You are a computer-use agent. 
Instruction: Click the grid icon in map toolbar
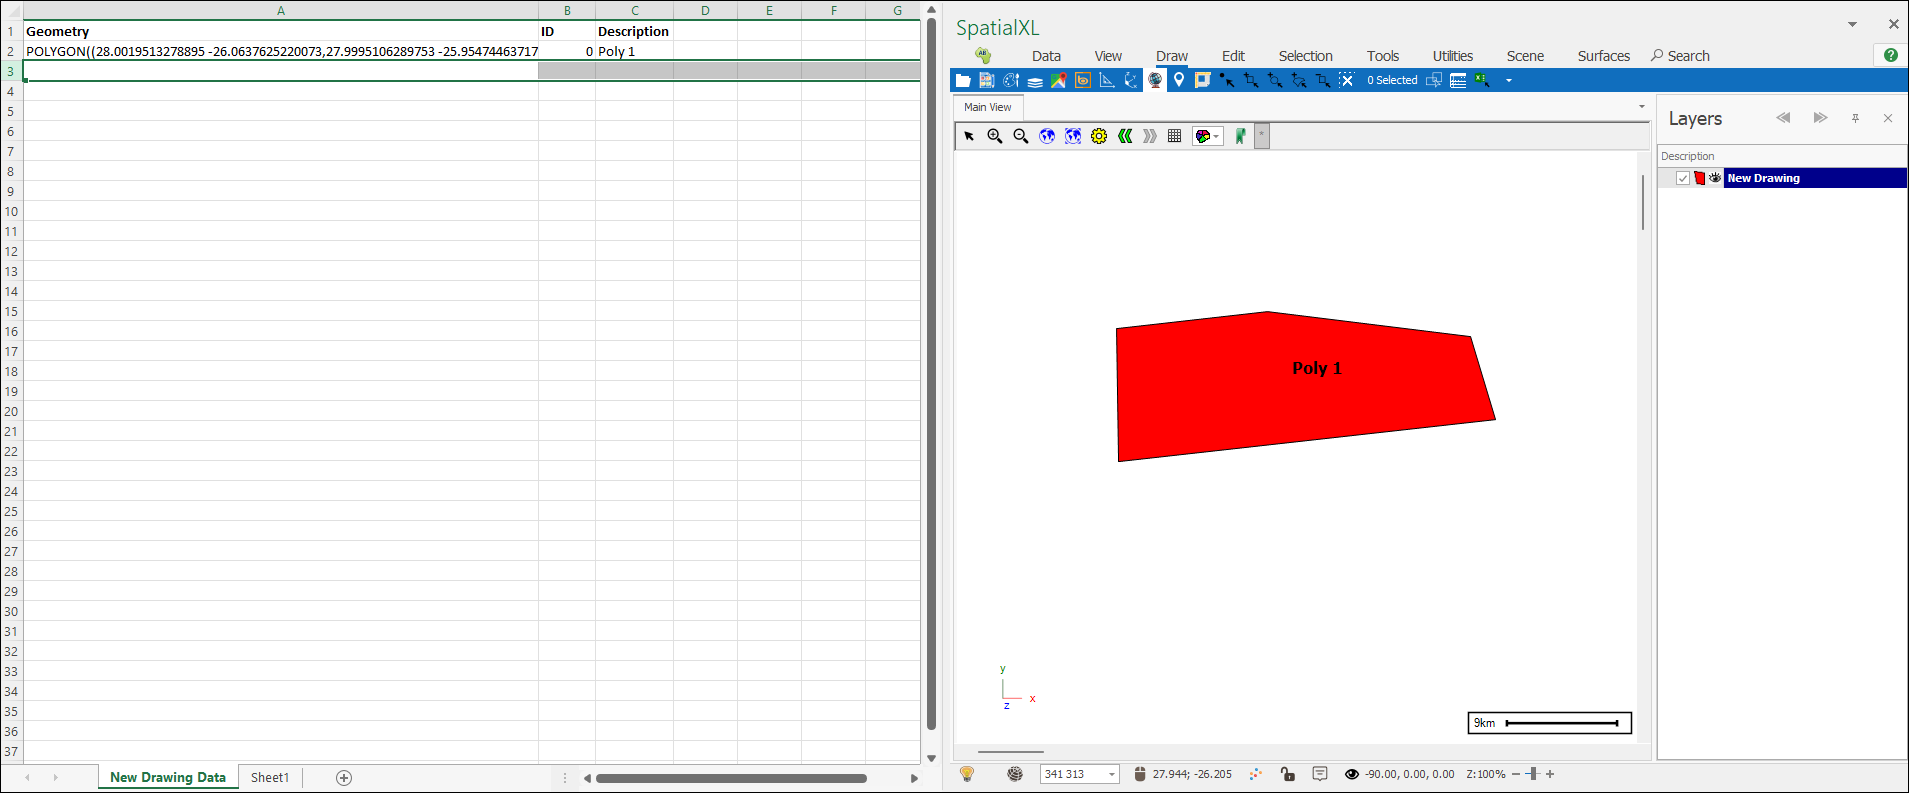point(1175,136)
